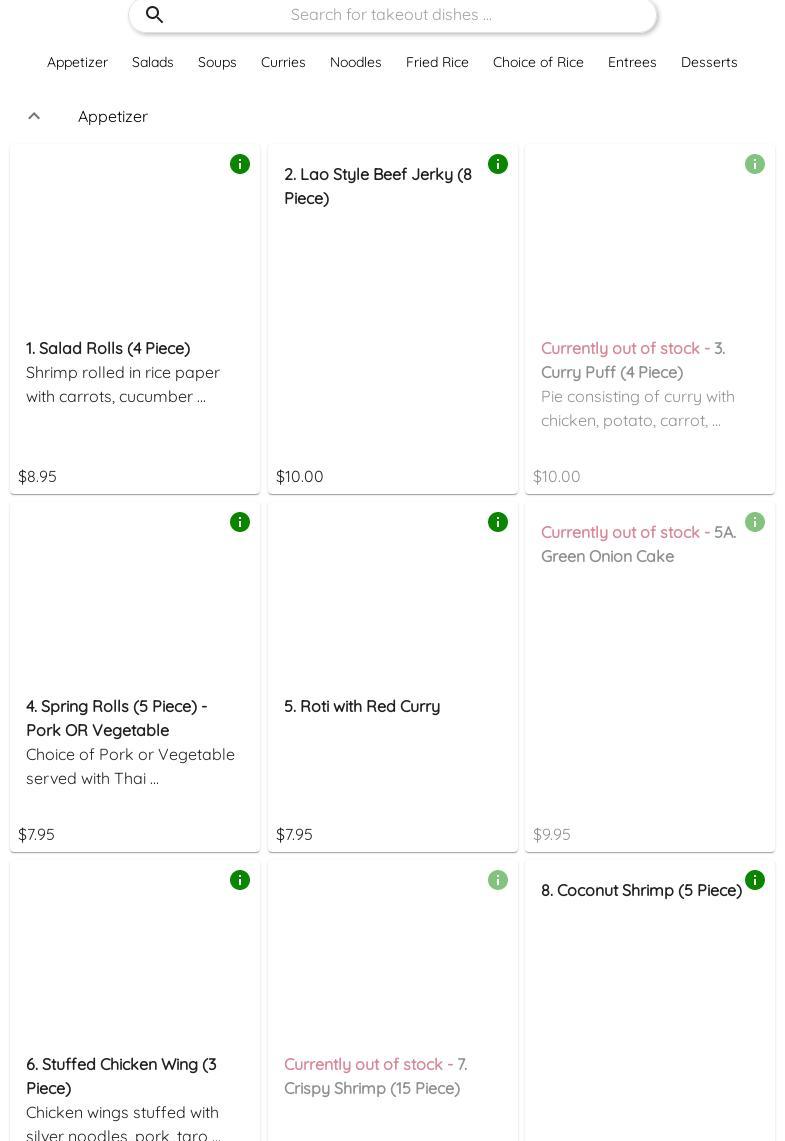Click the search magnifier icon
Image resolution: width=785 pixels, height=1141 pixels.
pyautogui.click(x=155, y=15)
